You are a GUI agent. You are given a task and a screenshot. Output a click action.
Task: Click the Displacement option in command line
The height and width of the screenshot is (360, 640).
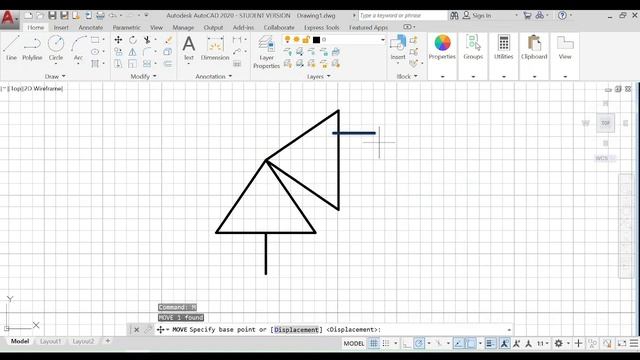click(x=296, y=329)
